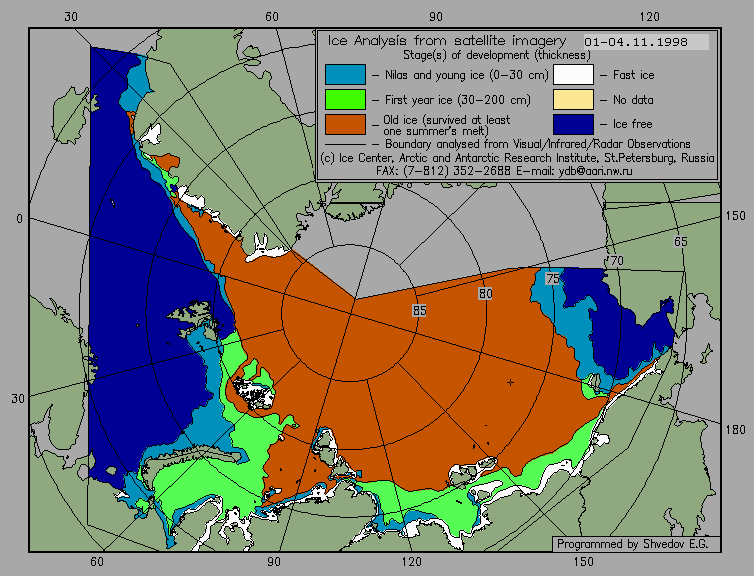Click the boundary line sample in the legend
The height and width of the screenshot is (576, 754).
(x=345, y=144)
